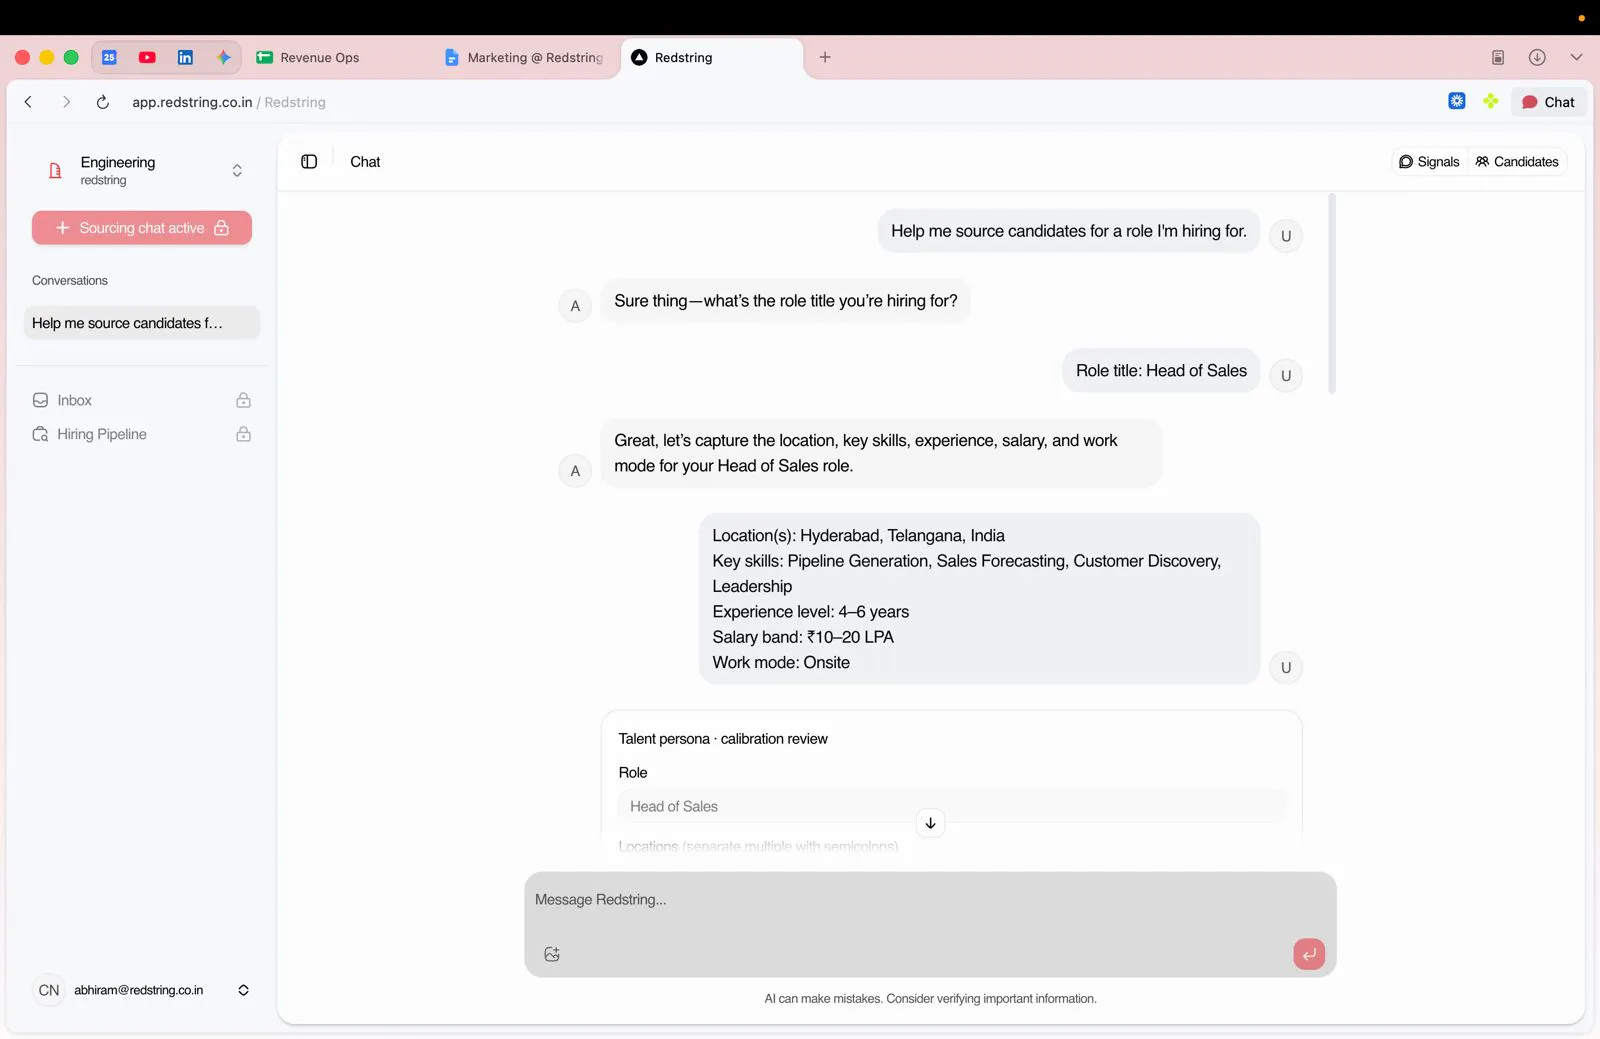Expand the abhiram@redstring.co.in account menu
Image resolution: width=1600 pixels, height=1039 pixels.
(x=243, y=990)
